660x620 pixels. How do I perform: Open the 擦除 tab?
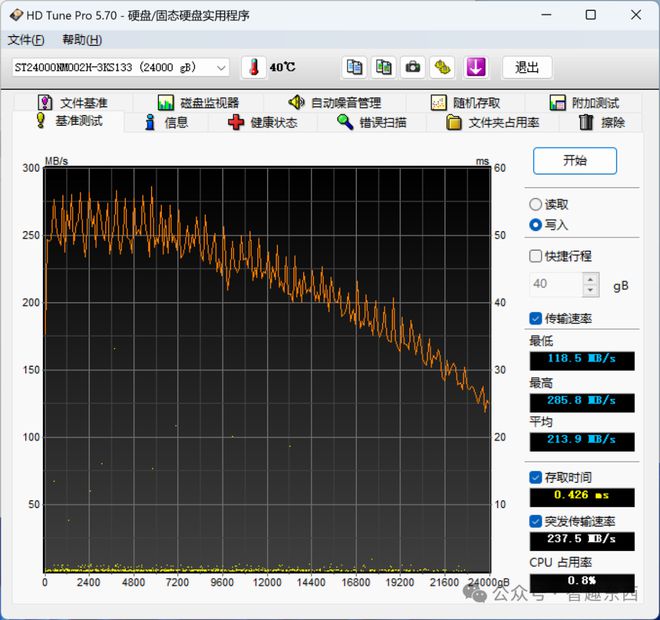pyautogui.click(x=602, y=122)
